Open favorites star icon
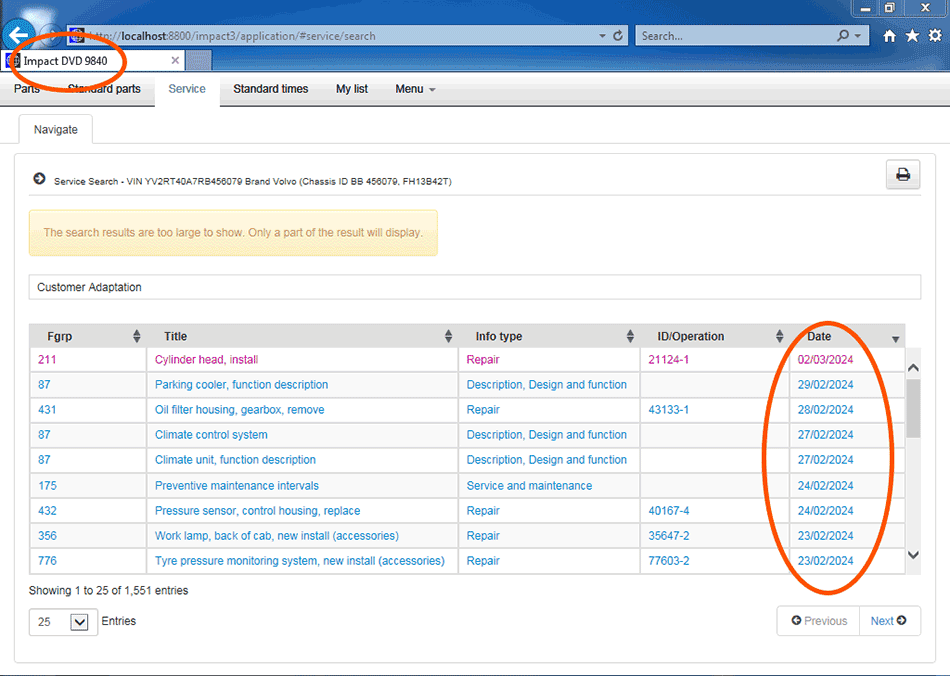 pos(912,36)
